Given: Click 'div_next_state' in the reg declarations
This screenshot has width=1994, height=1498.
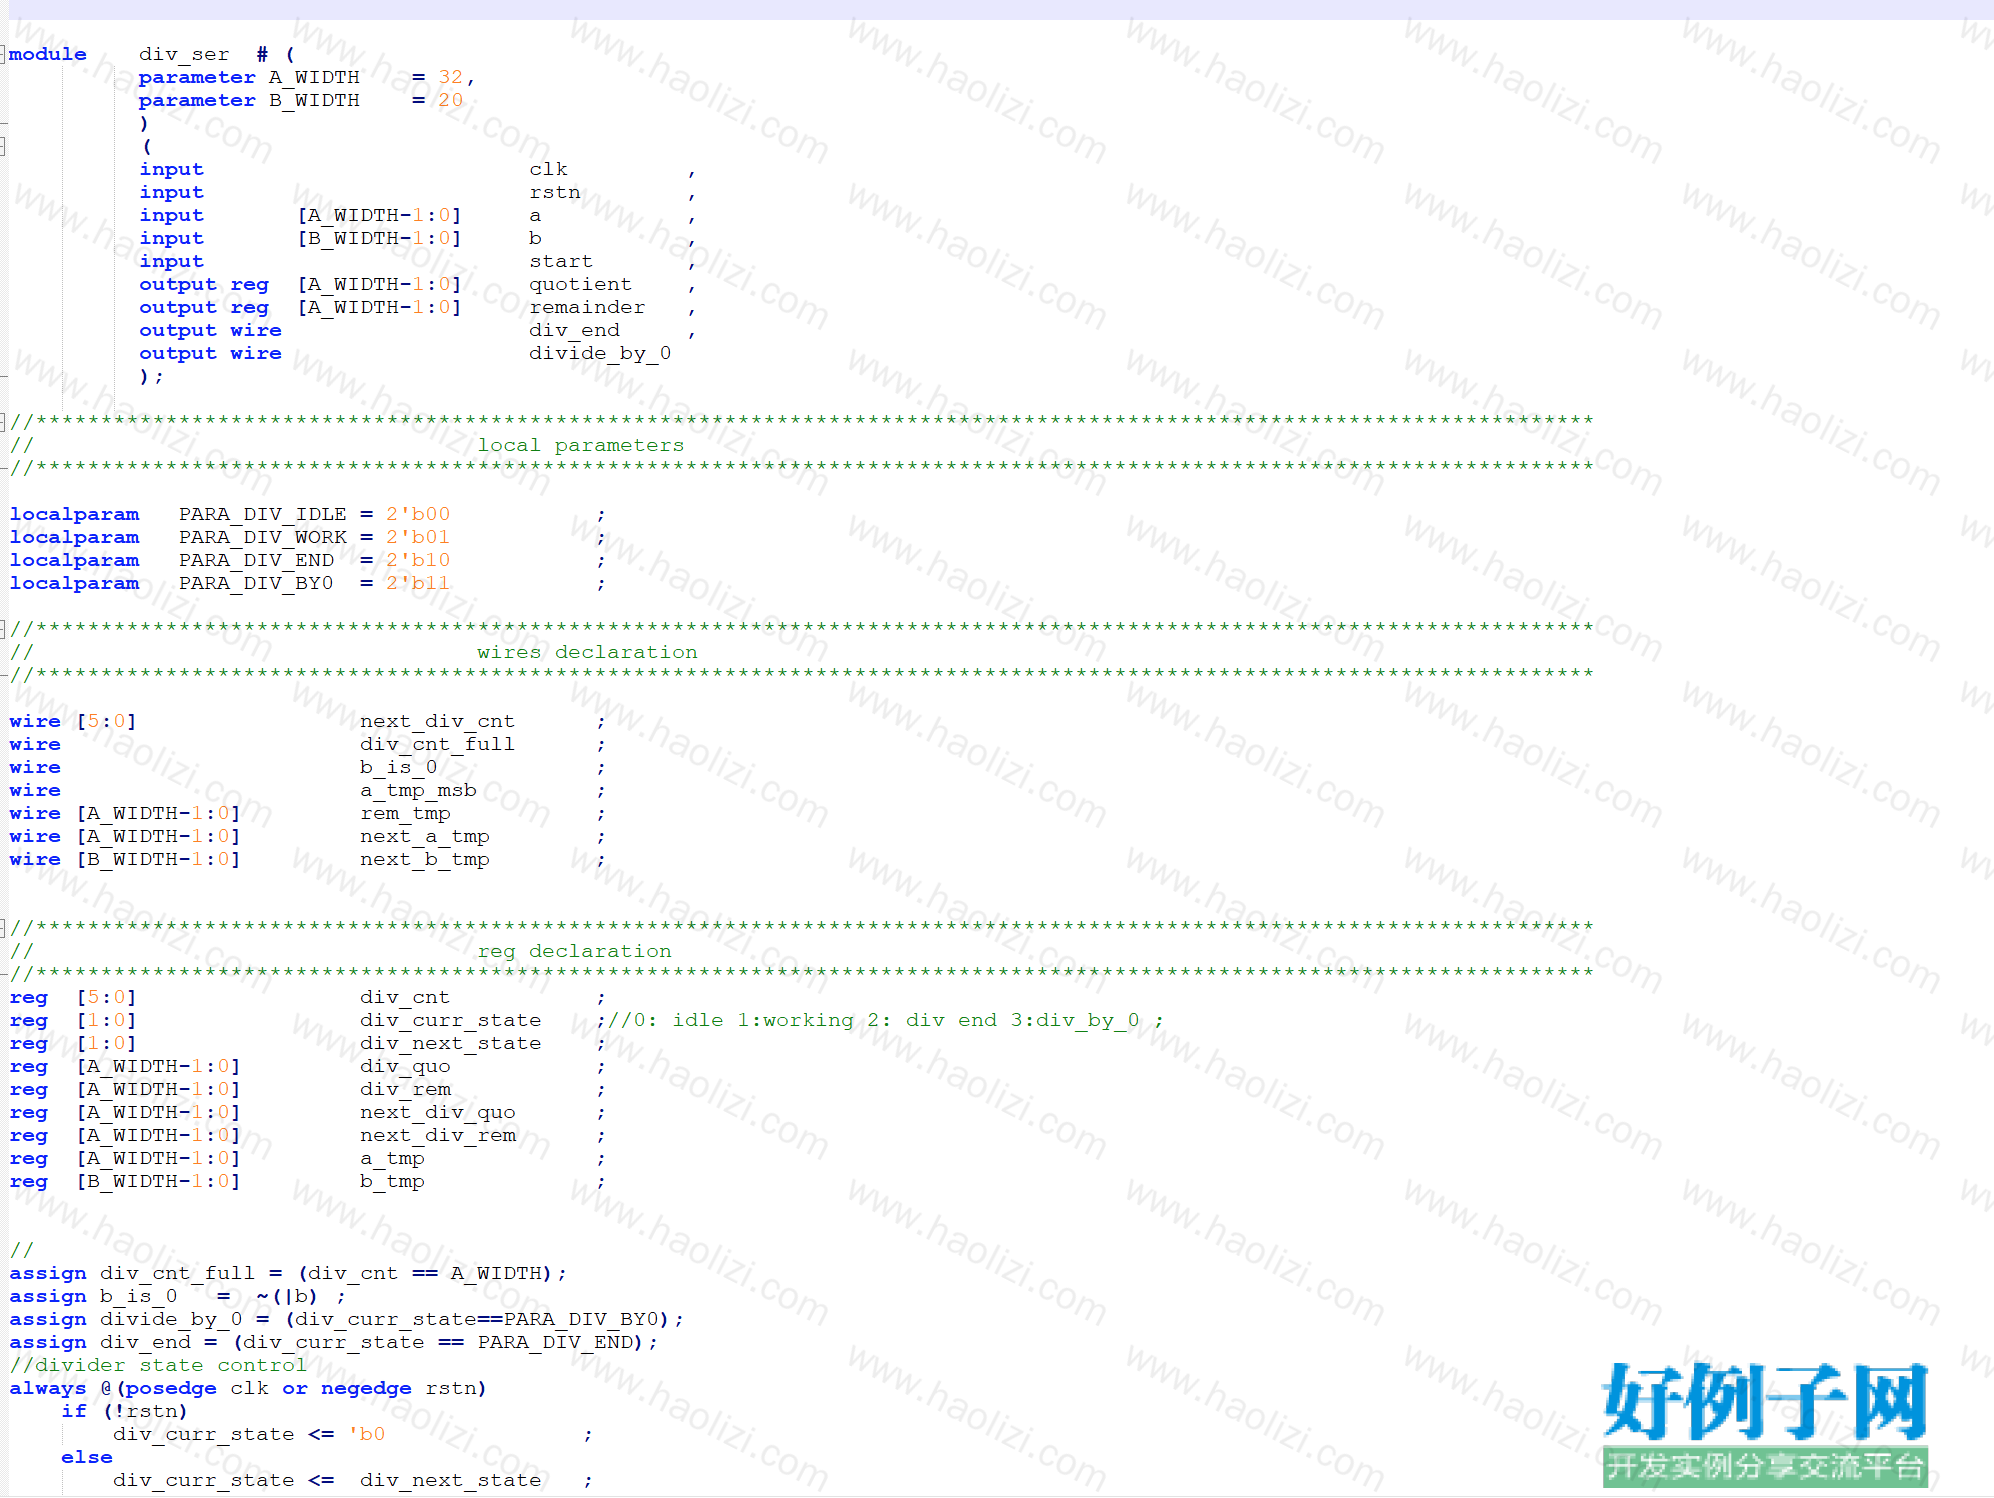Looking at the screenshot, I should tap(451, 1043).
